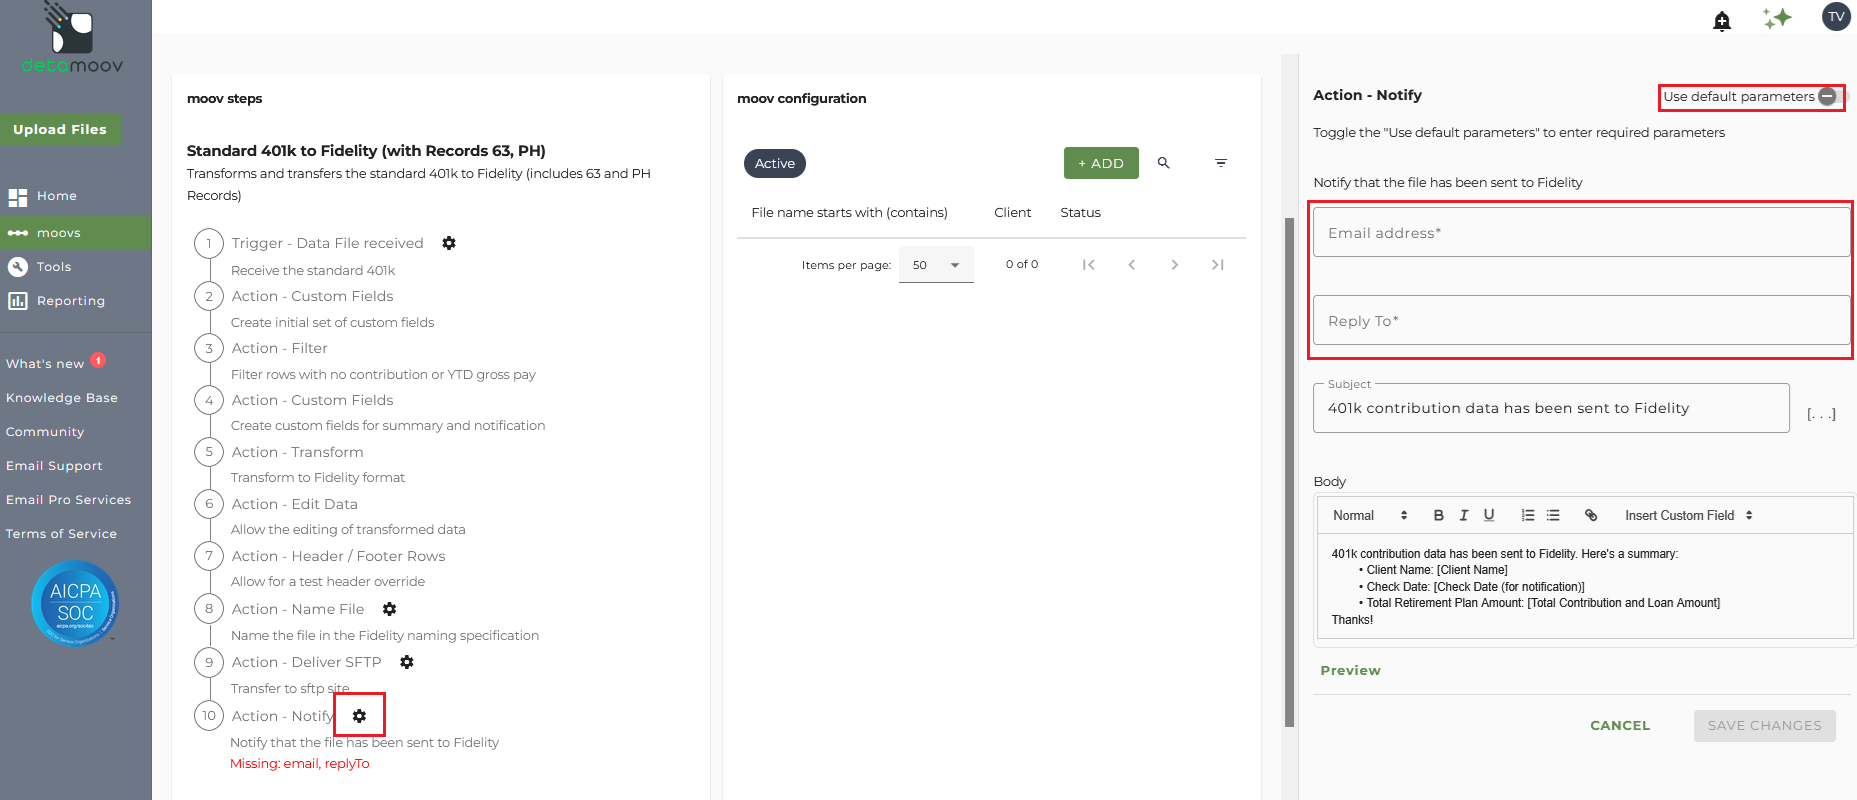Select step 3 'Action - Filter'
1857x800 pixels.
[279, 348]
